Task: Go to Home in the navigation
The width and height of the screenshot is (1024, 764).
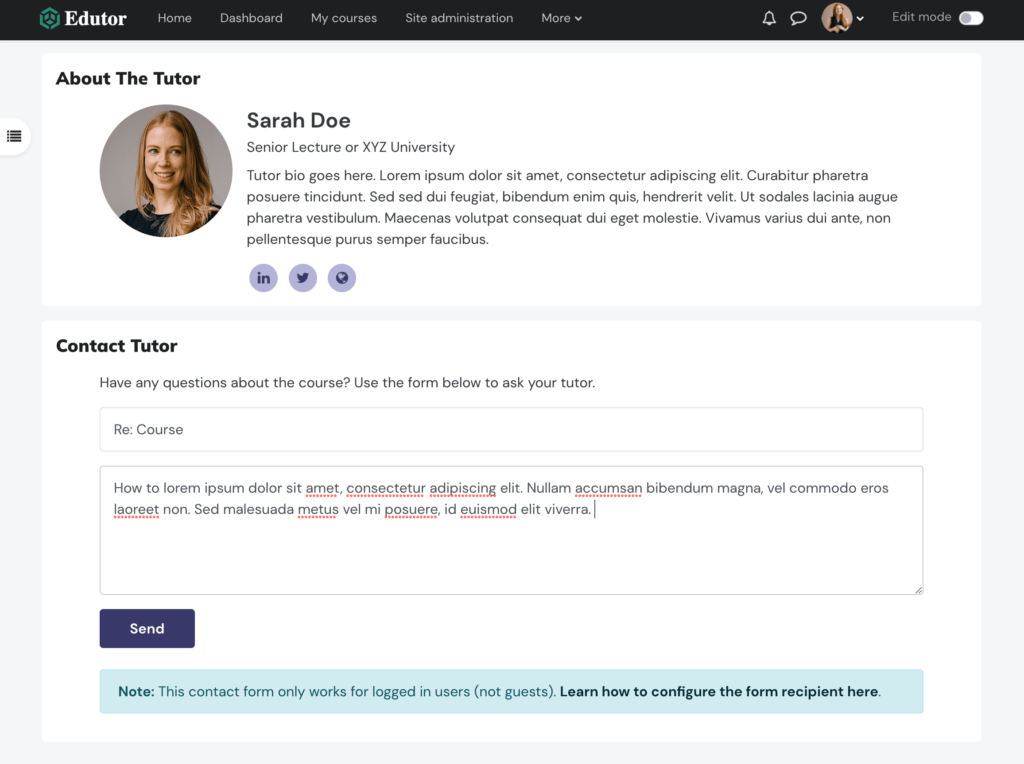Action: (174, 18)
